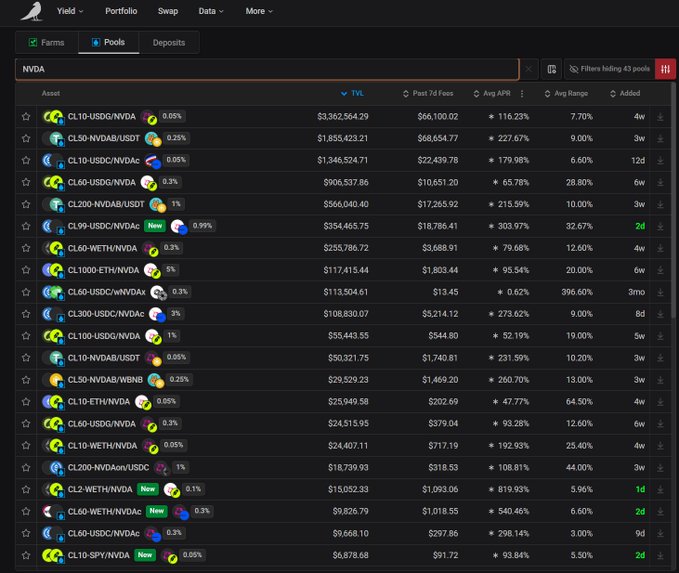The image size is (679, 573).
Task: Favorite the CL50-NVDAB/USDT pool star
Action: click(26, 139)
